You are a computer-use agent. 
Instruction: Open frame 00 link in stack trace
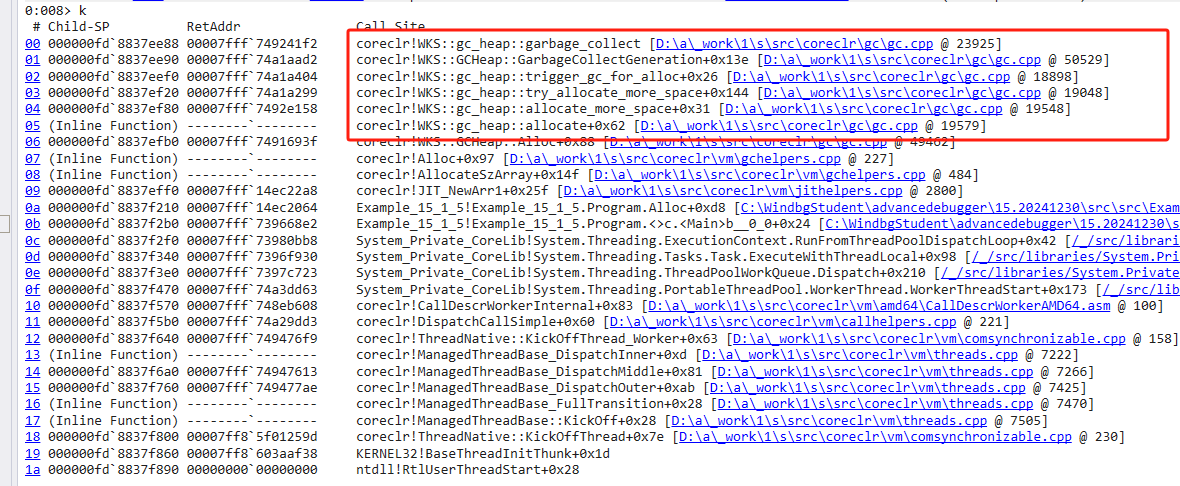click(x=32, y=44)
